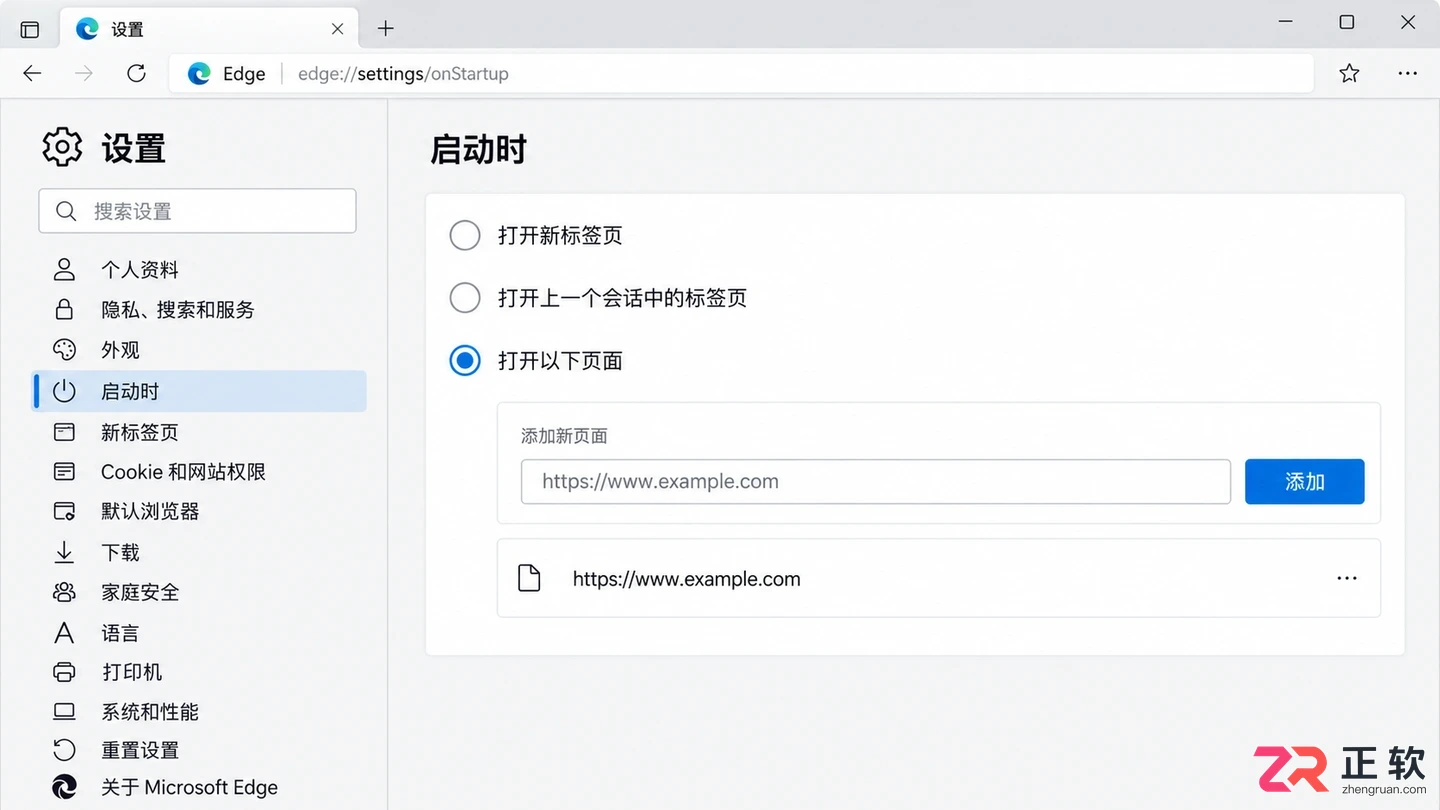Image resolution: width=1440 pixels, height=810 pixels.
Task: Open 重置设置 section
Action: tap(200, 750)
